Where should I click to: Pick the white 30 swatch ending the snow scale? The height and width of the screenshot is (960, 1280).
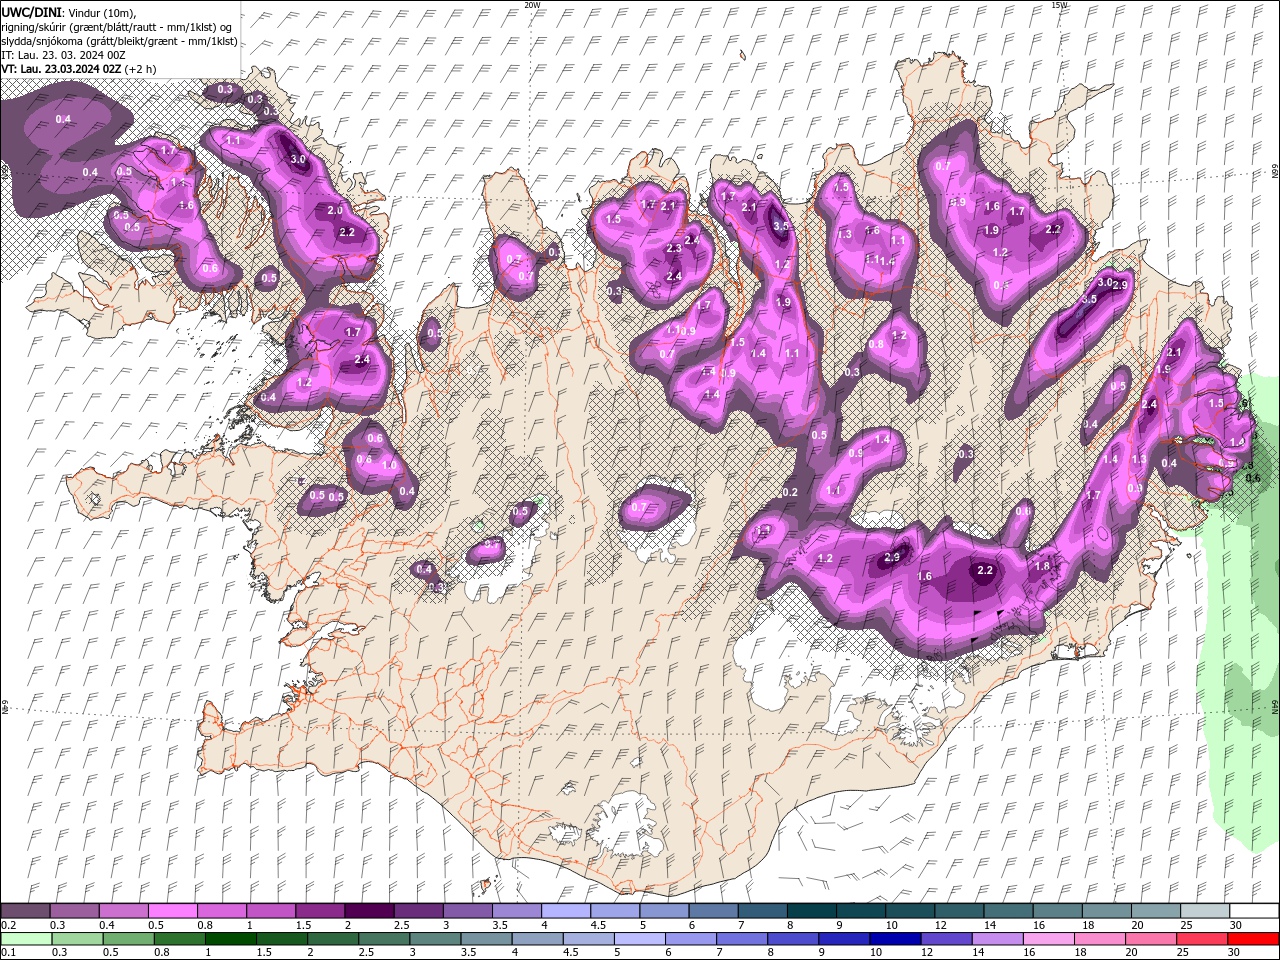pos(1254,911)
